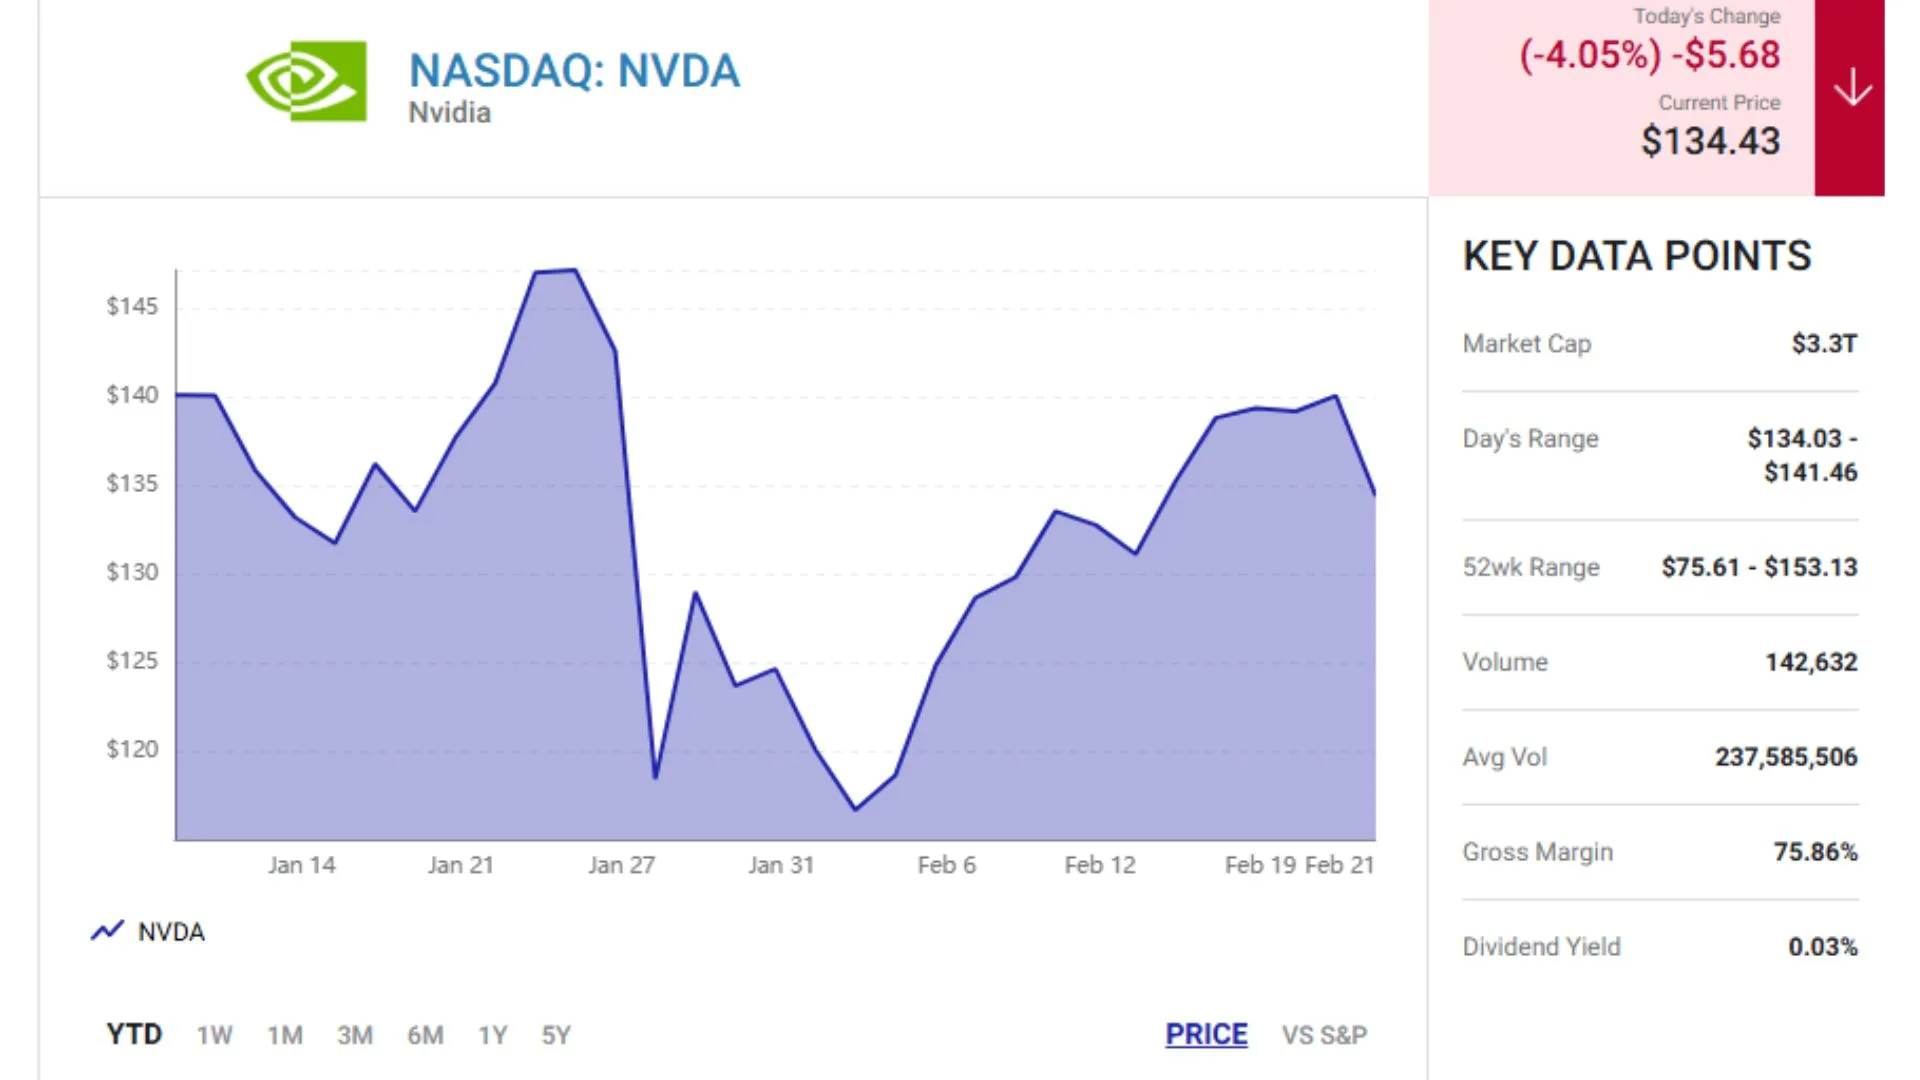Click the Feb 21 x-axis label
This screenshot has width=1920, height=1080.
1340,865
